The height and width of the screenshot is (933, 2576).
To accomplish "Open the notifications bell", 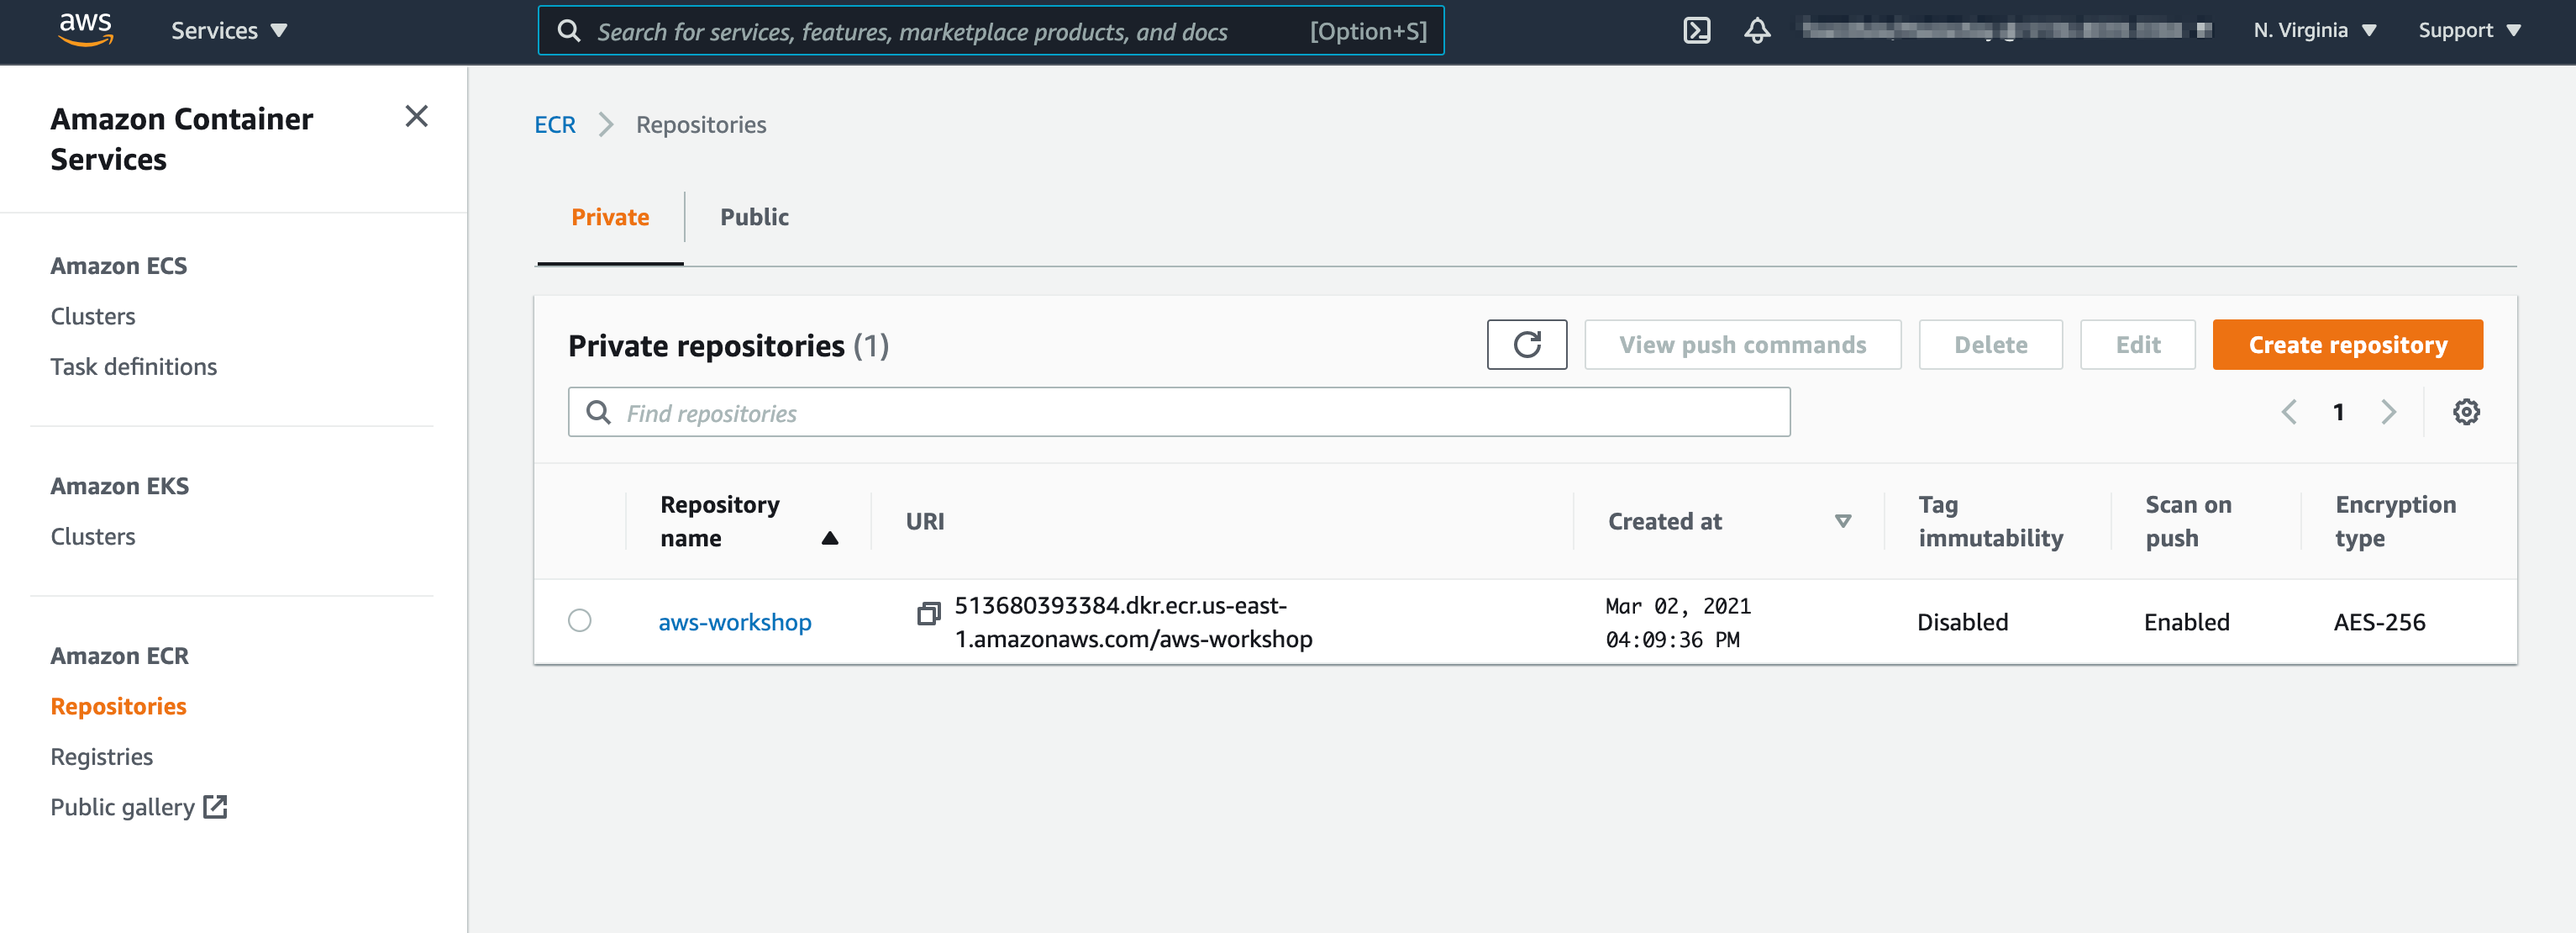I will 1757,31.
